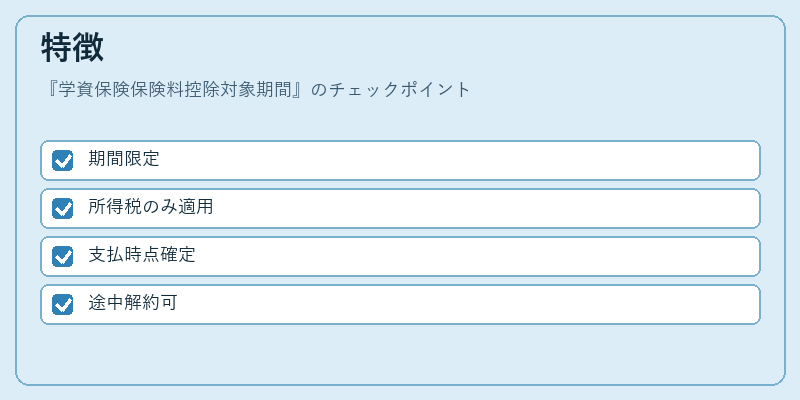Click empty space inside 所得税のみ適用 row

point(485,208)
